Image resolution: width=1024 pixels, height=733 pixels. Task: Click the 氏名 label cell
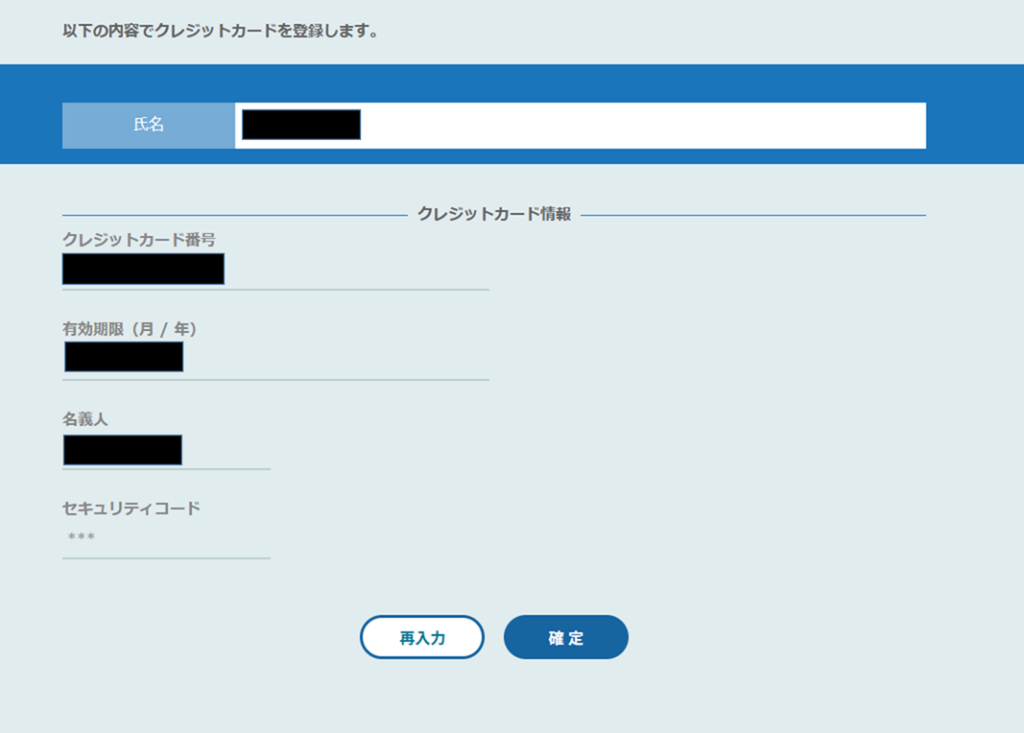point(148,125)
